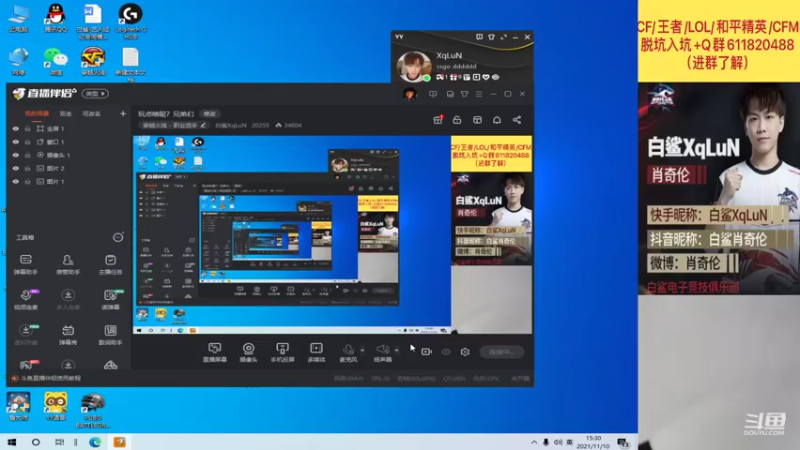Click the 修改 button beside the stream title
Screen dimensions: 800x450
coord(210,114)
